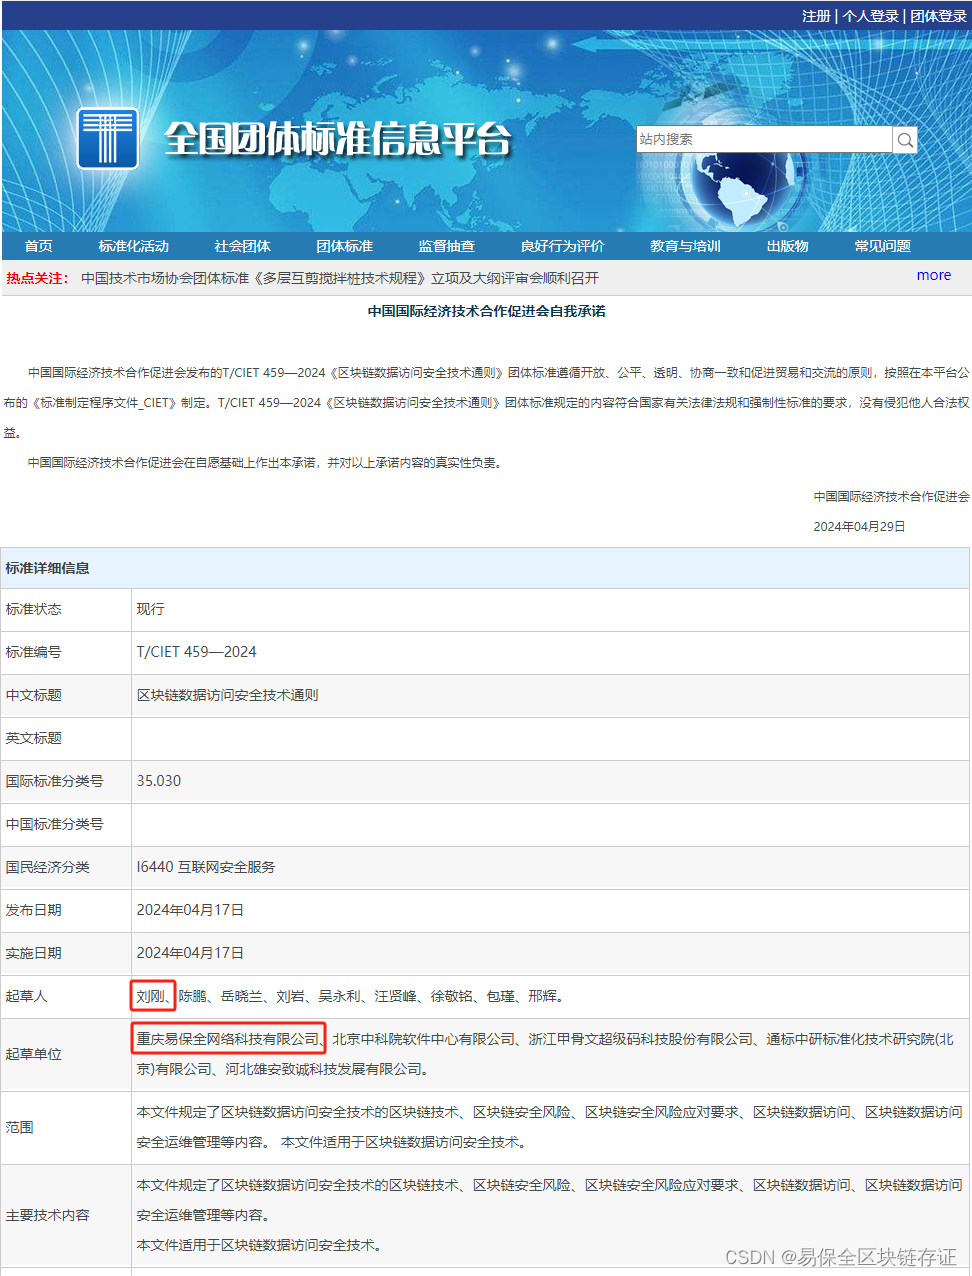Screen dimensions: 972x1276
Task: Go to 首页 in navigation bar
Action: coord(39,246)
